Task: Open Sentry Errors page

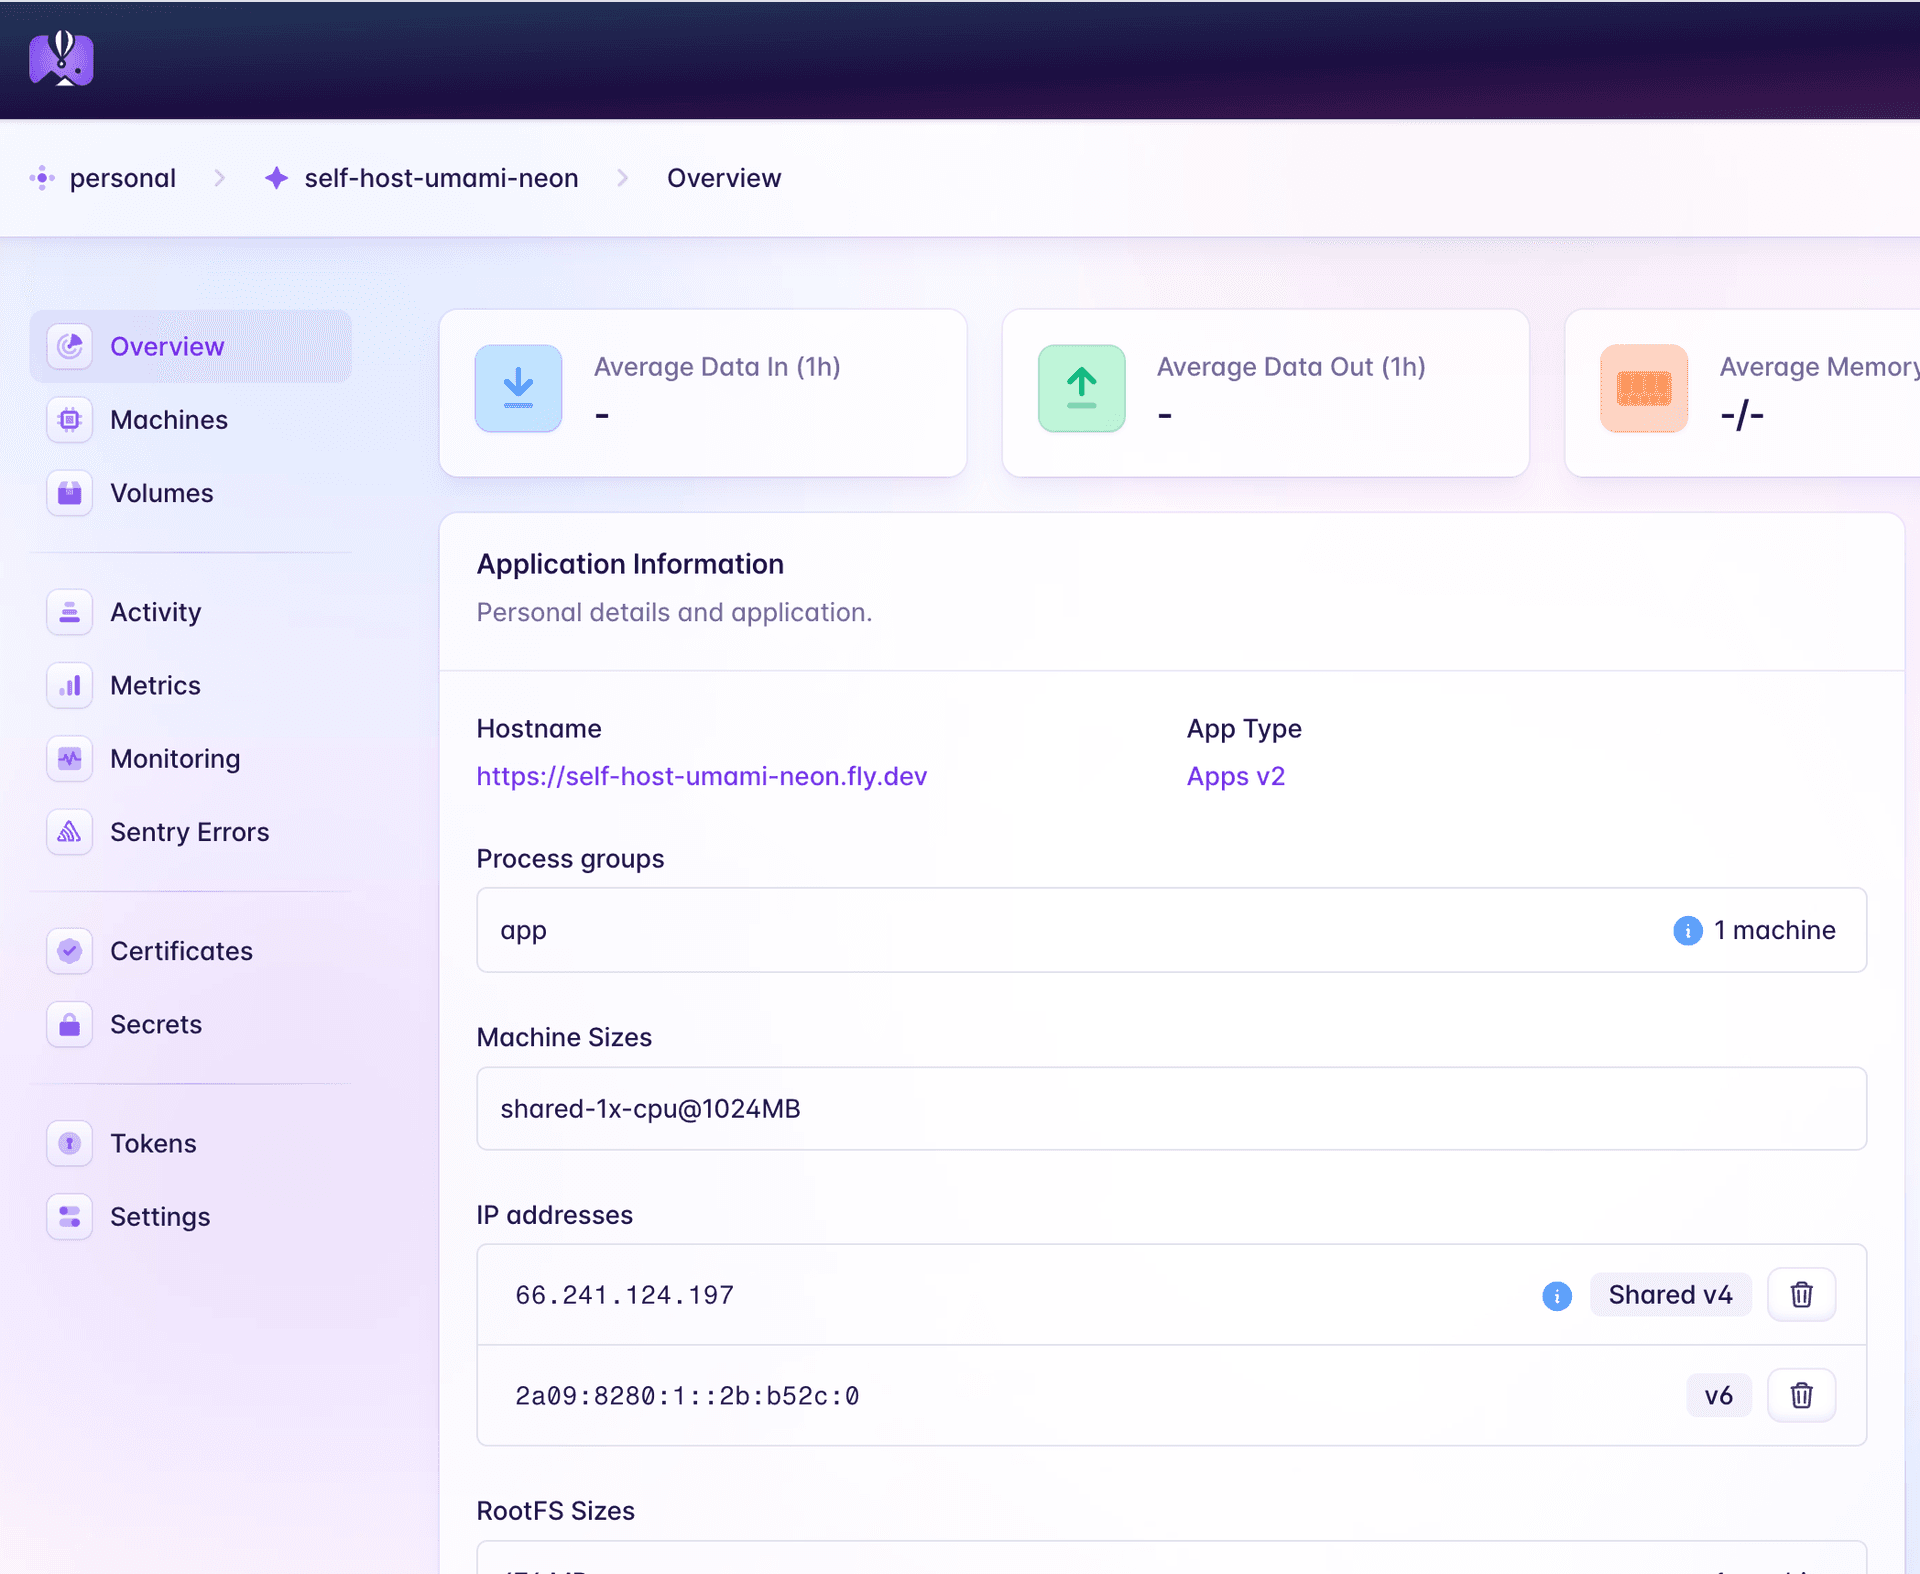Action: coord(189,832)
